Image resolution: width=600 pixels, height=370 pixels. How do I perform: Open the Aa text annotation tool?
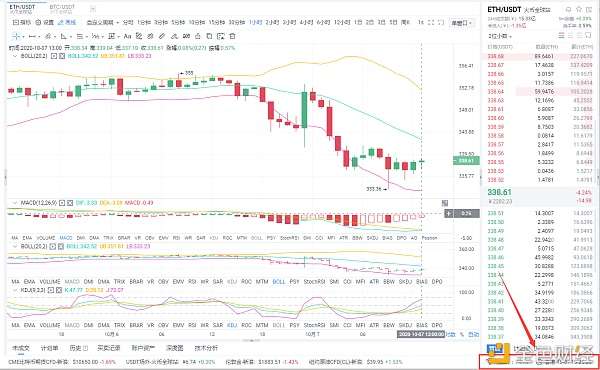(x=127, y=36)
